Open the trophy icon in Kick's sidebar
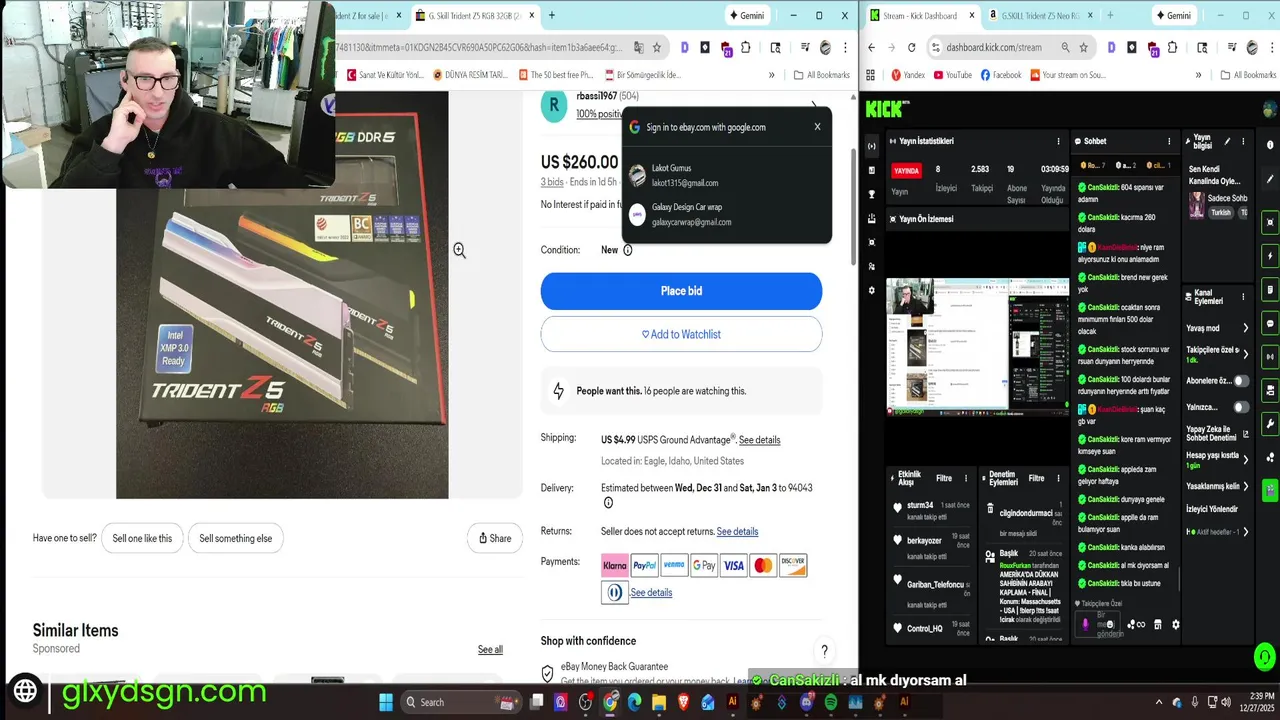Screen dimensions: 1280x720 point(871,194)
